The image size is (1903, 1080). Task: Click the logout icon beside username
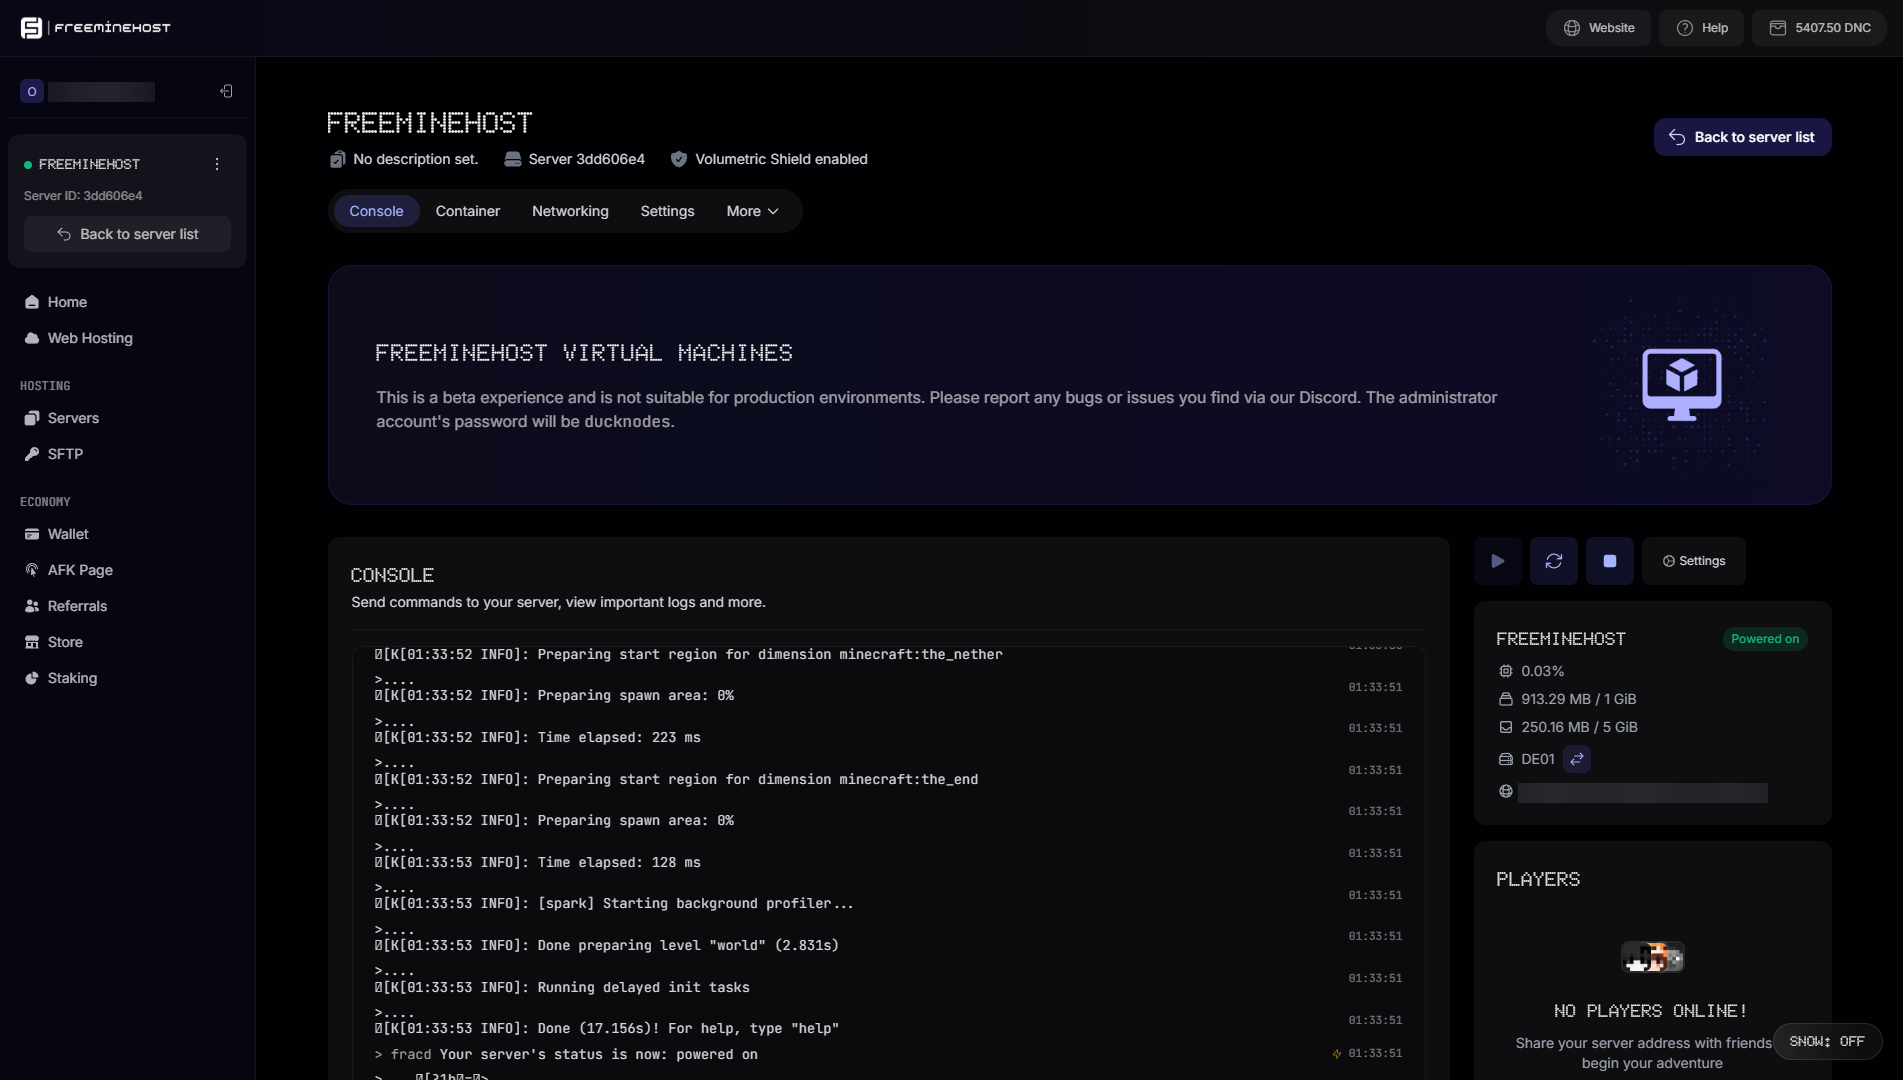point(227,92)
